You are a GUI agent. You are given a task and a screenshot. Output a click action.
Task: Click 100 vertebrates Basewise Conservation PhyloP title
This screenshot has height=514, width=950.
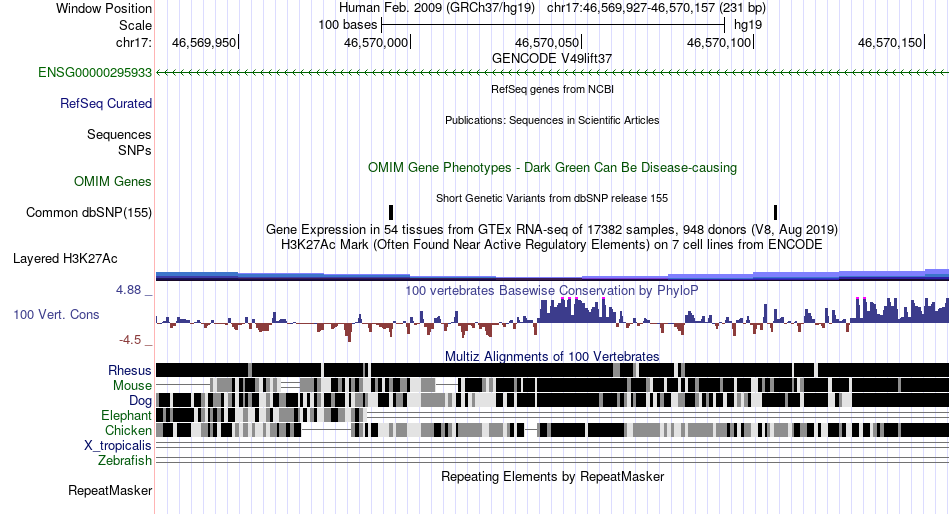tap(552, 290)
